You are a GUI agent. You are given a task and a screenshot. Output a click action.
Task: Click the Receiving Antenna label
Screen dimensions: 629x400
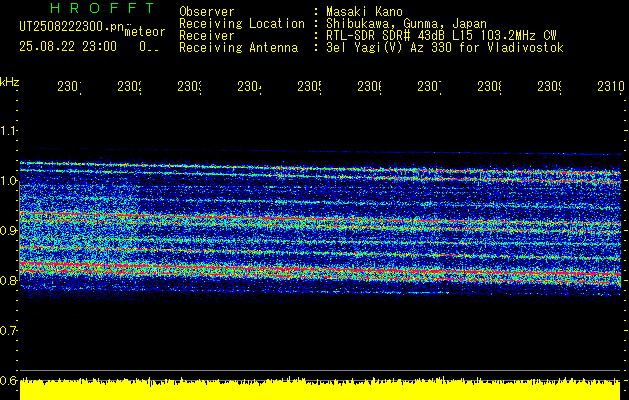tap(238, 48)
